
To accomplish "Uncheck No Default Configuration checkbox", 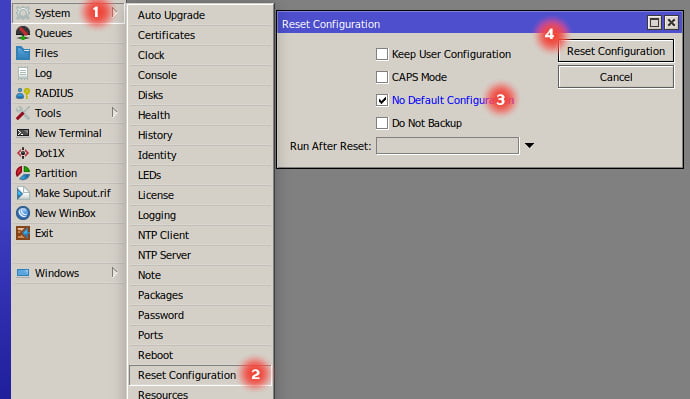I will [382, 100].
